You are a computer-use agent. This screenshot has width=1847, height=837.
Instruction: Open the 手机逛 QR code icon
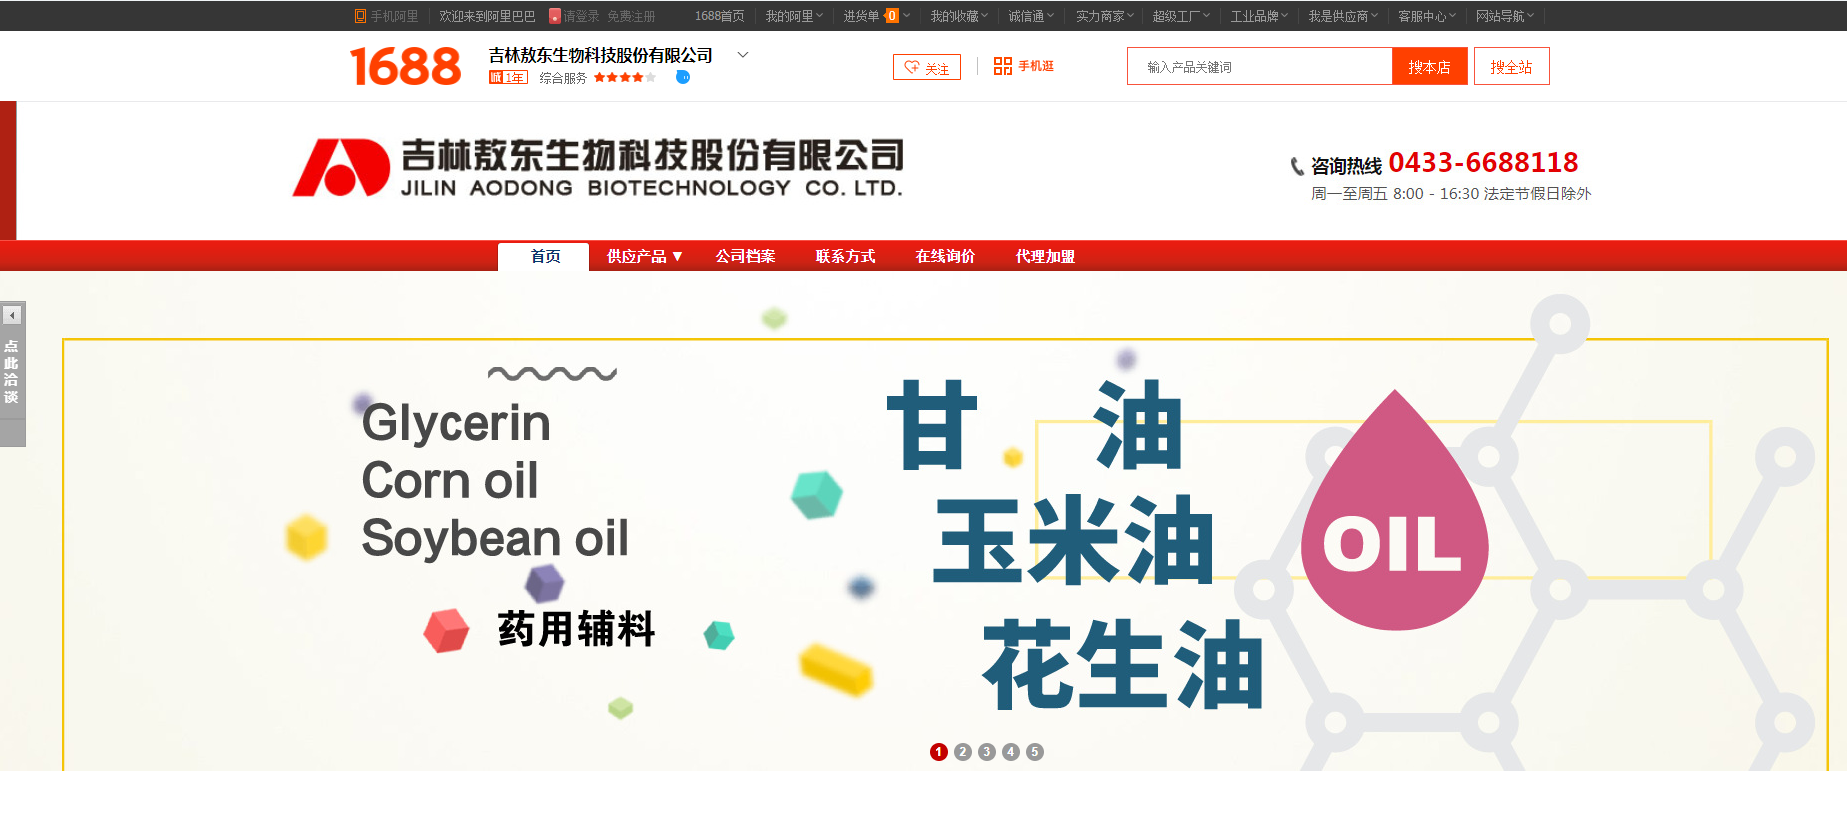1002,66
